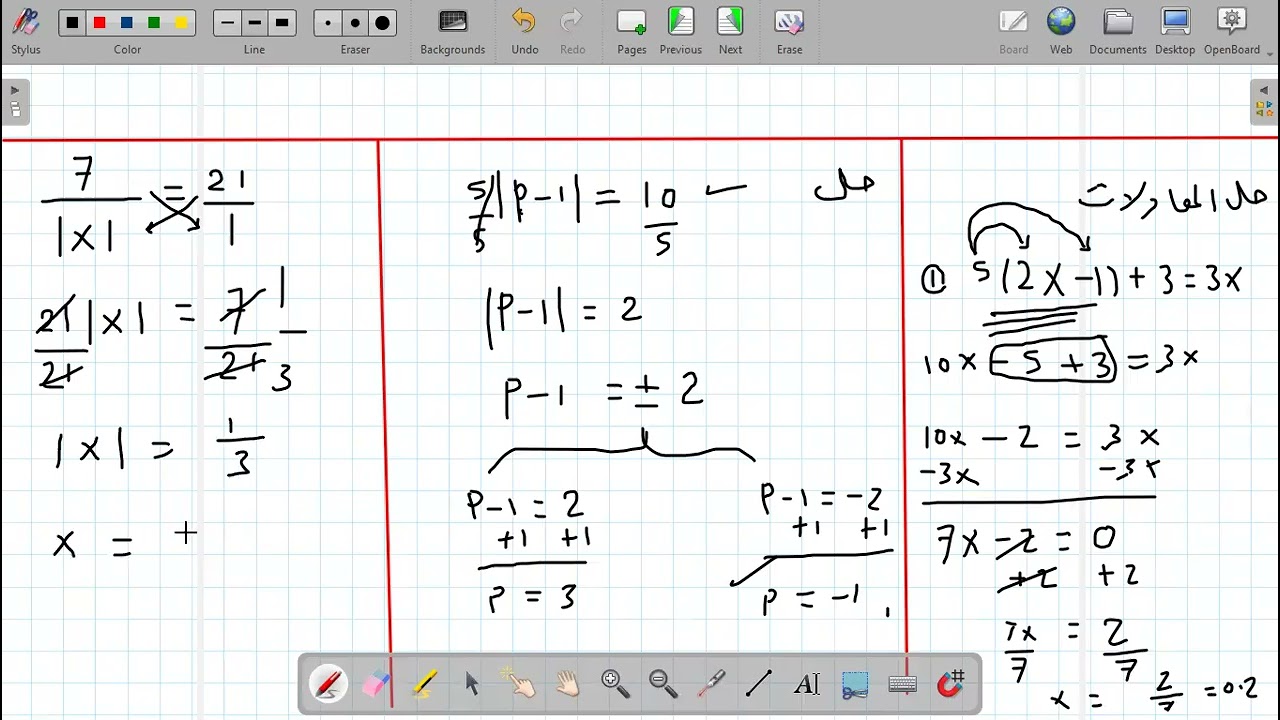Select the Draw lines tool
1280x720 pixels.
pyautogui.click(x=759, y=684)
